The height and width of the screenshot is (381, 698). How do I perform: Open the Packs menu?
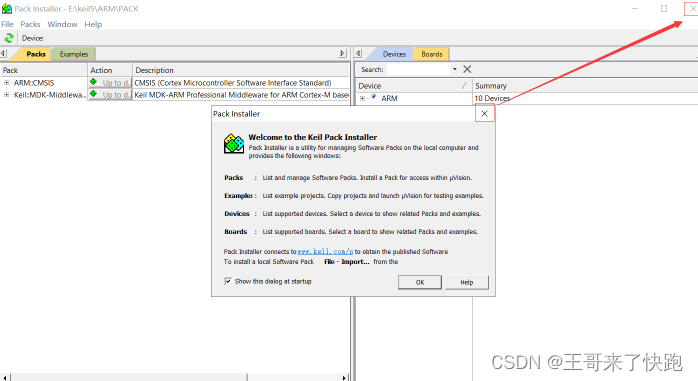coord(30,24)
